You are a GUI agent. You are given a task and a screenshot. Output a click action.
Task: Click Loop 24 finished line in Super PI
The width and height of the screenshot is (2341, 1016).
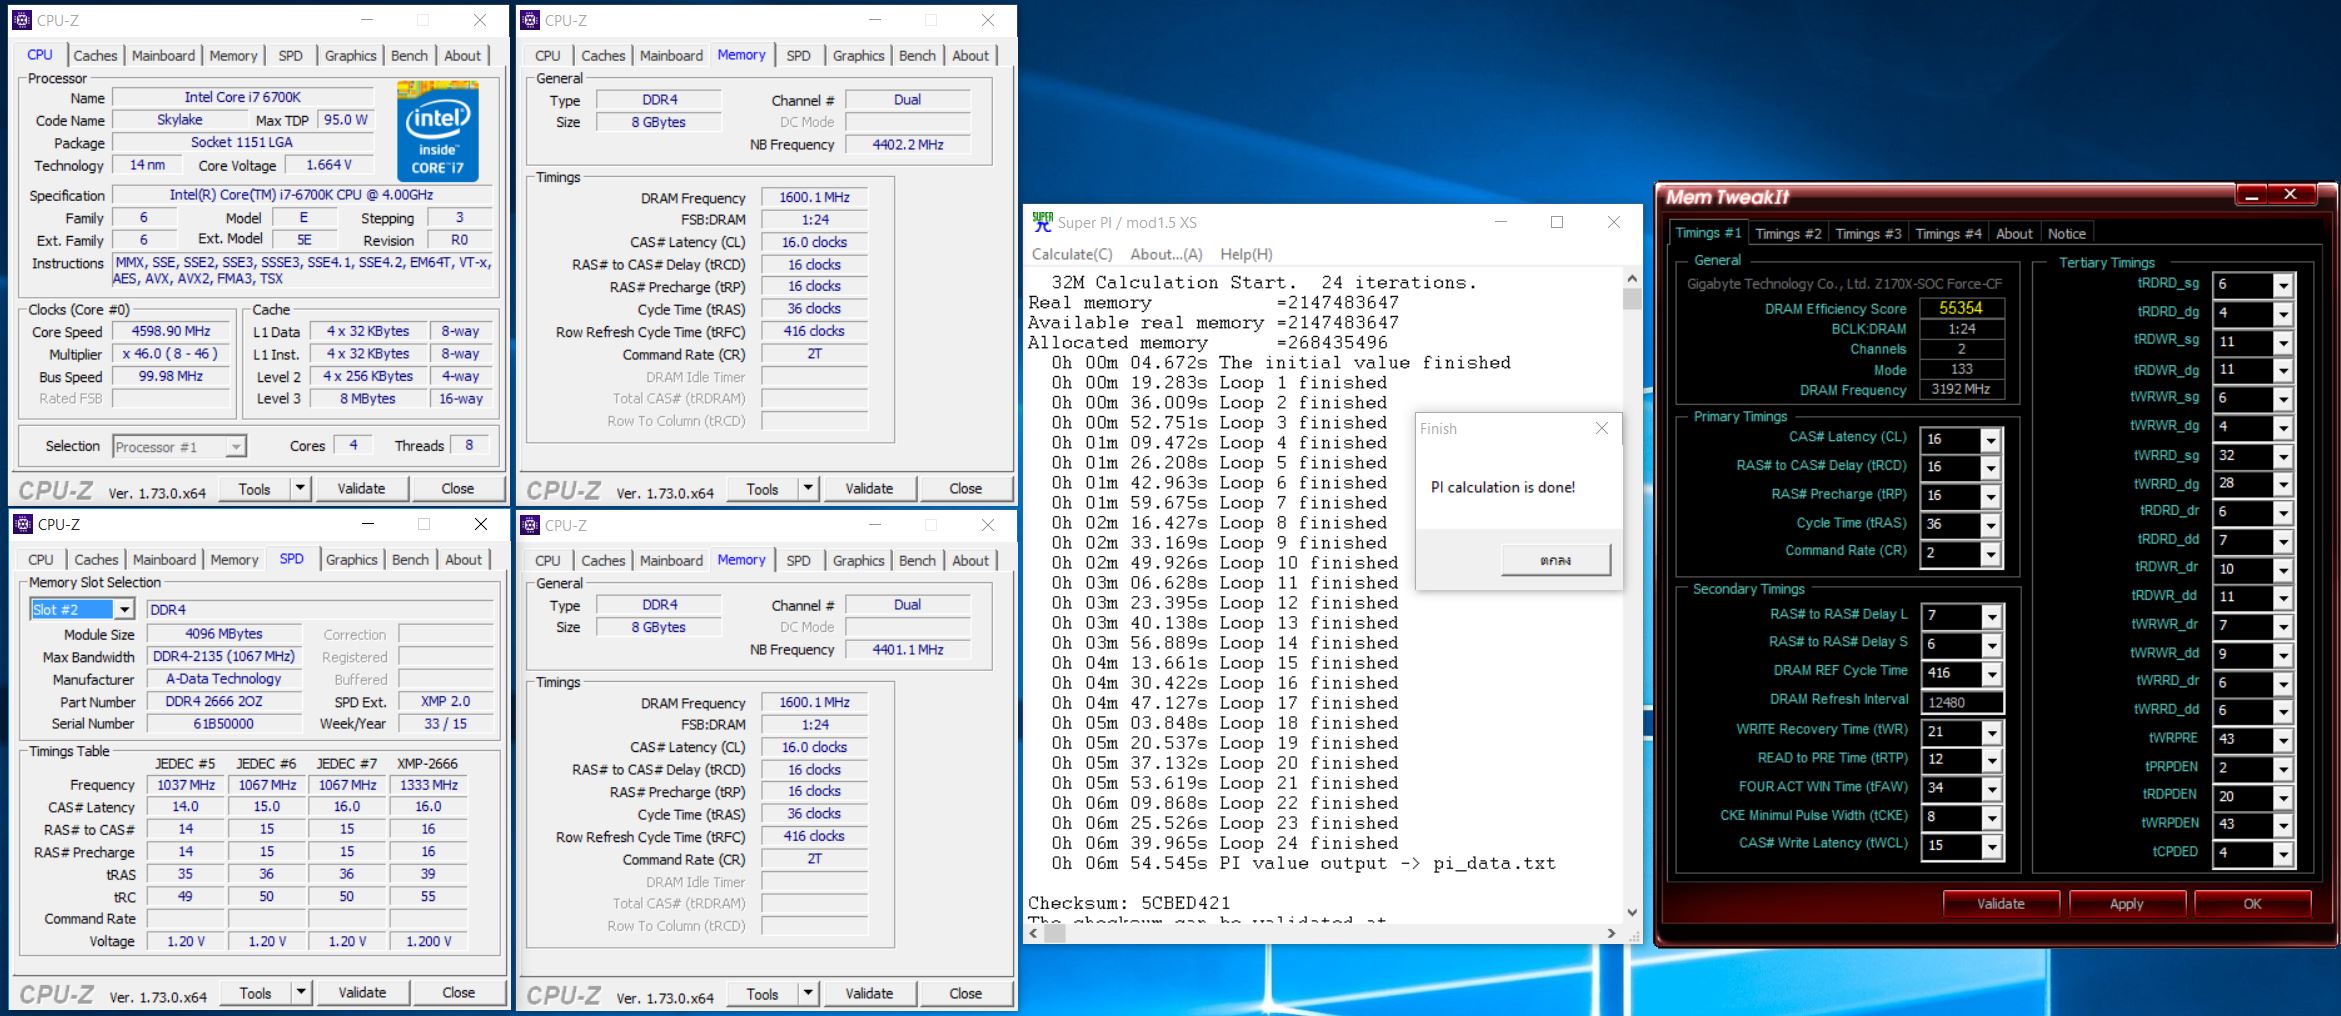[1225, 843]
